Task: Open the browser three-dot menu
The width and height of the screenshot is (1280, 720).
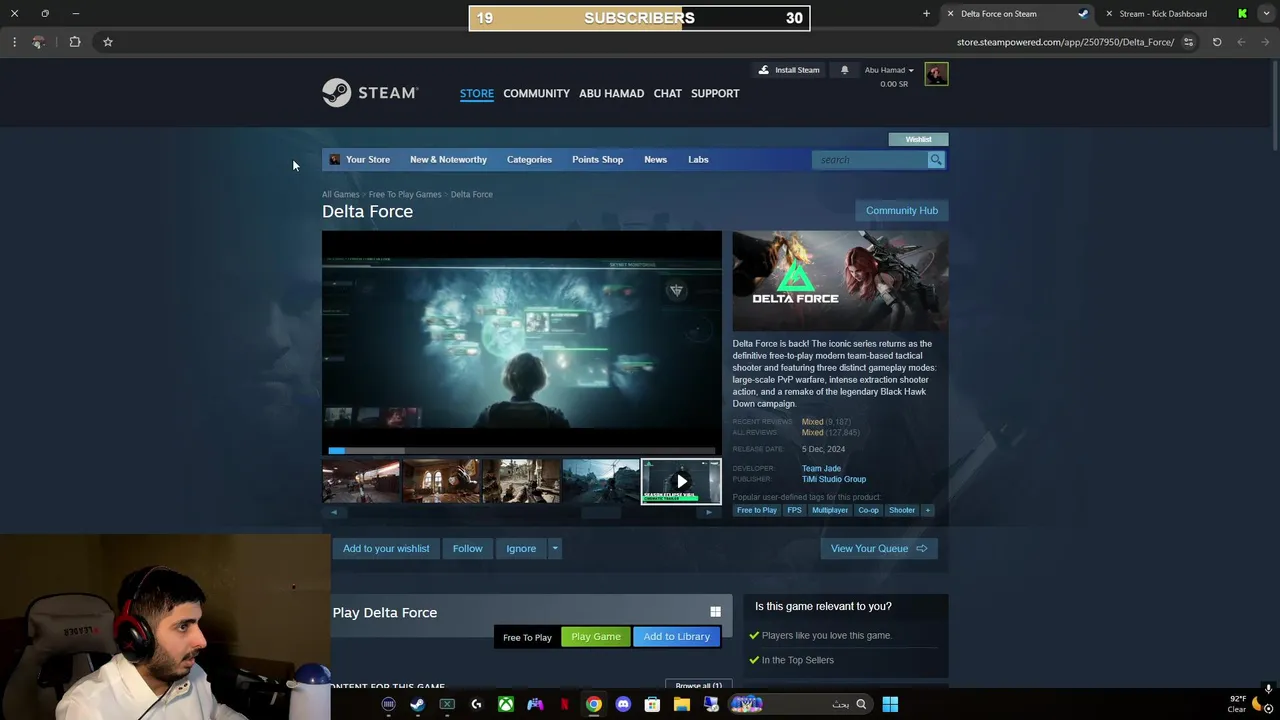Action: click(x=14, y=42)
